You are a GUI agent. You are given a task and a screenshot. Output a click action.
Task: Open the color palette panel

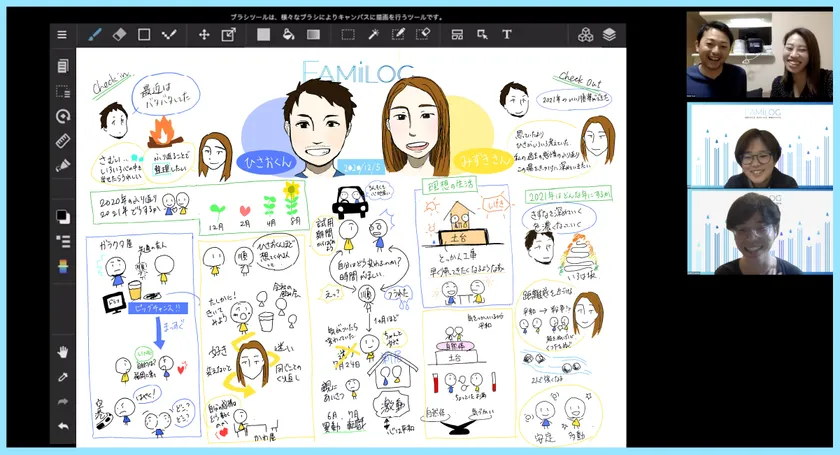click(63, 265)
